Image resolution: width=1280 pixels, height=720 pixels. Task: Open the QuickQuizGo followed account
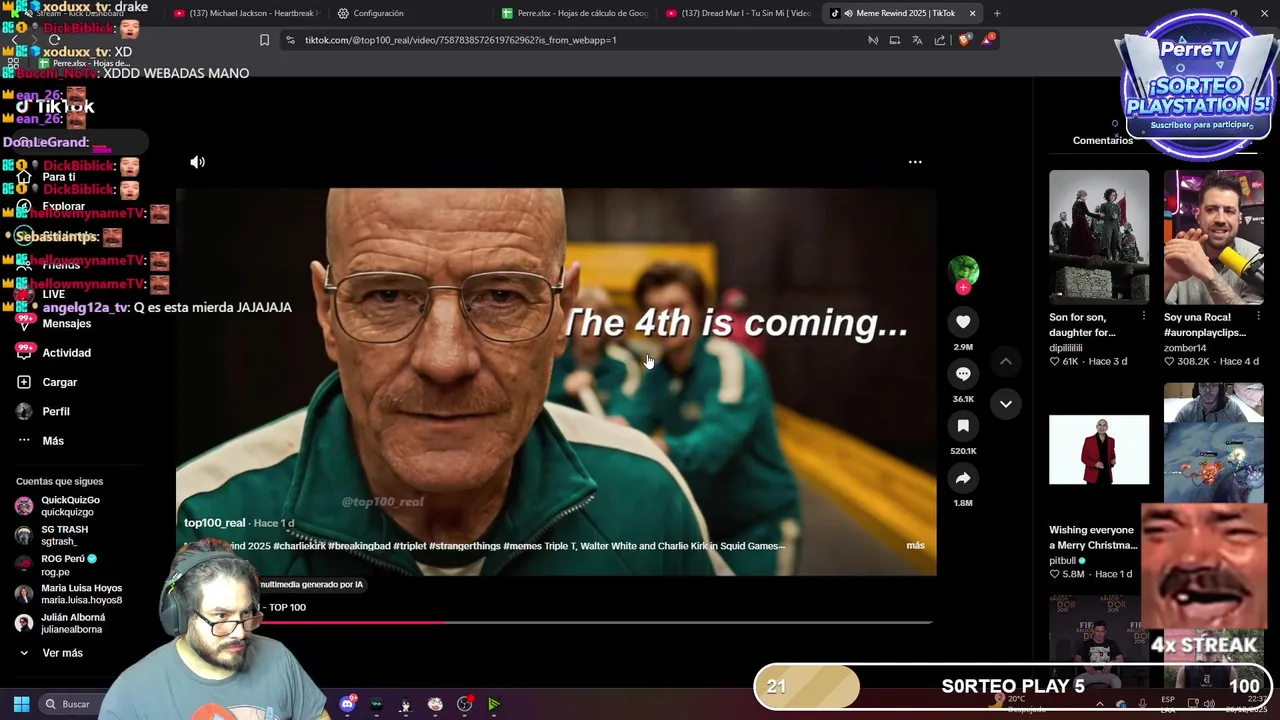pos(70,506)
